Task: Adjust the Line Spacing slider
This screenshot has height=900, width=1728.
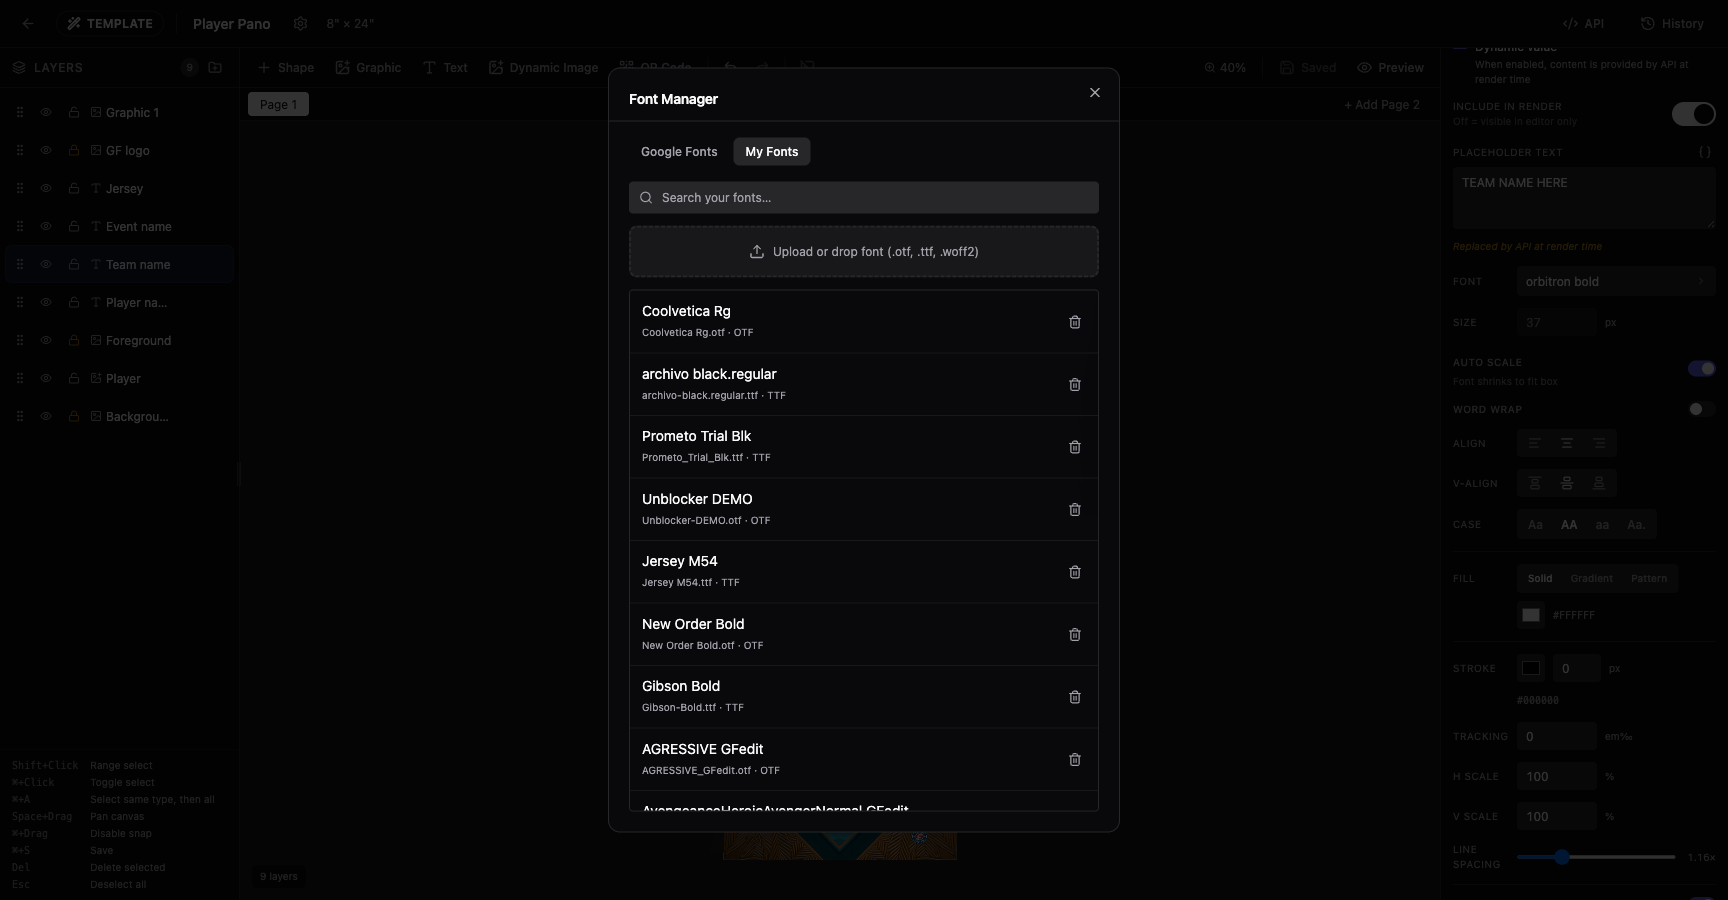Action: point(1596,857)
